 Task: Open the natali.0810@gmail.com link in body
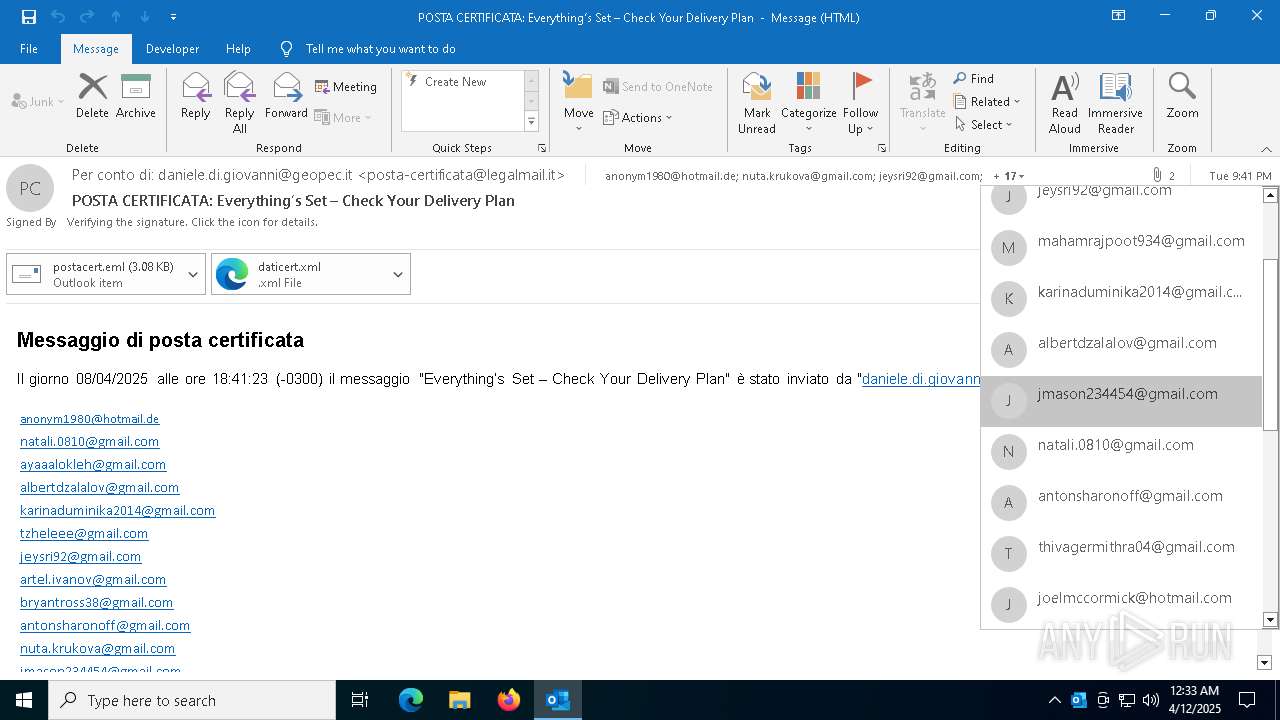coord(90,442)
